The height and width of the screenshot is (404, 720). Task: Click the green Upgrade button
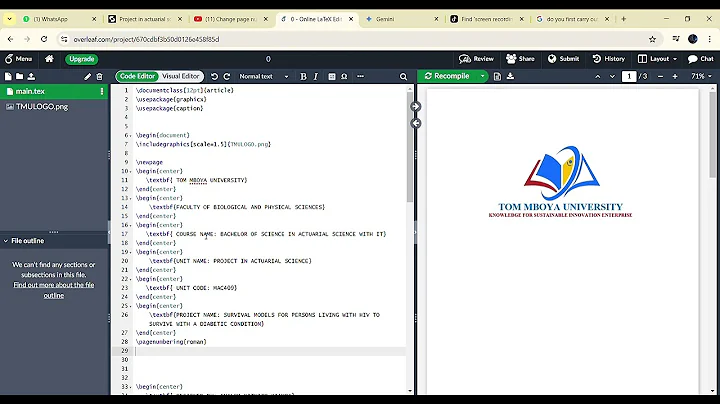tap(82, 59)
